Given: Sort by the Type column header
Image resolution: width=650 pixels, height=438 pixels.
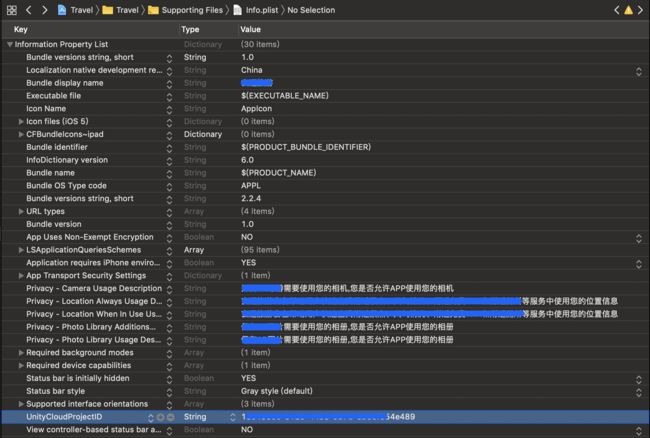Looking at the screenshot, I should point(190,29).
